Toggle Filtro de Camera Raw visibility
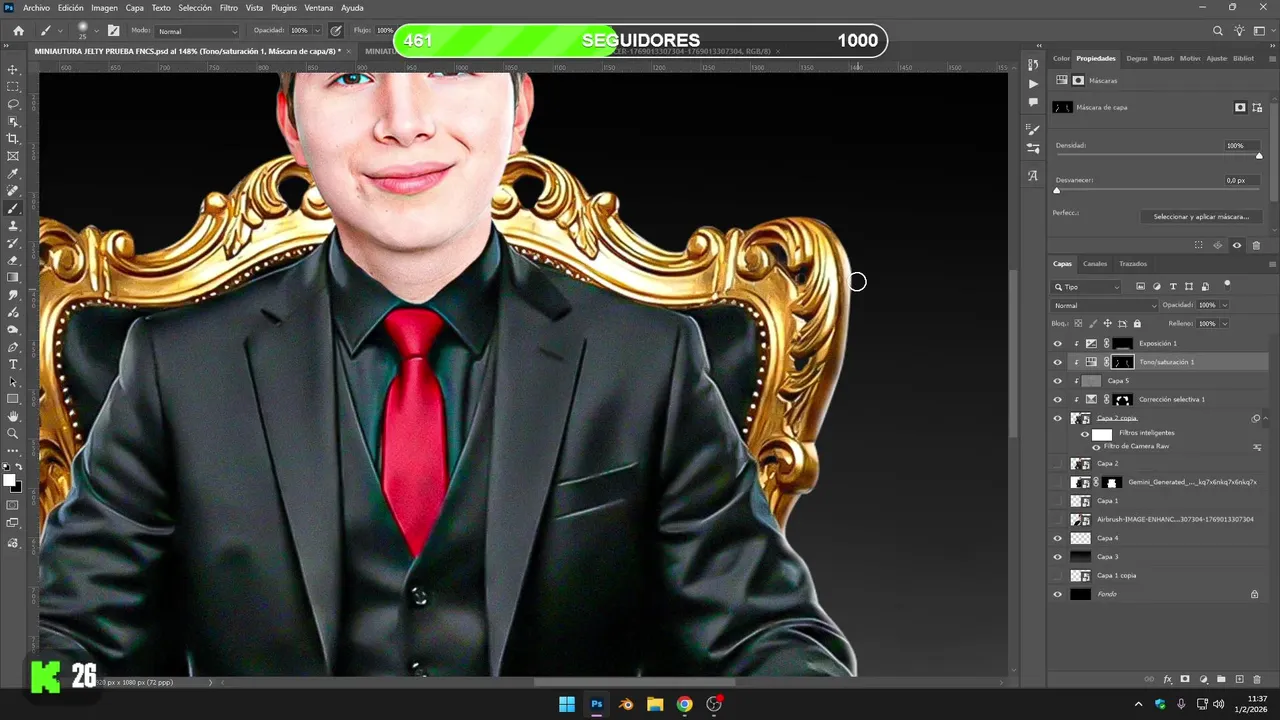The height and width of the screenshot is (720, 1280). (1096, 447)
